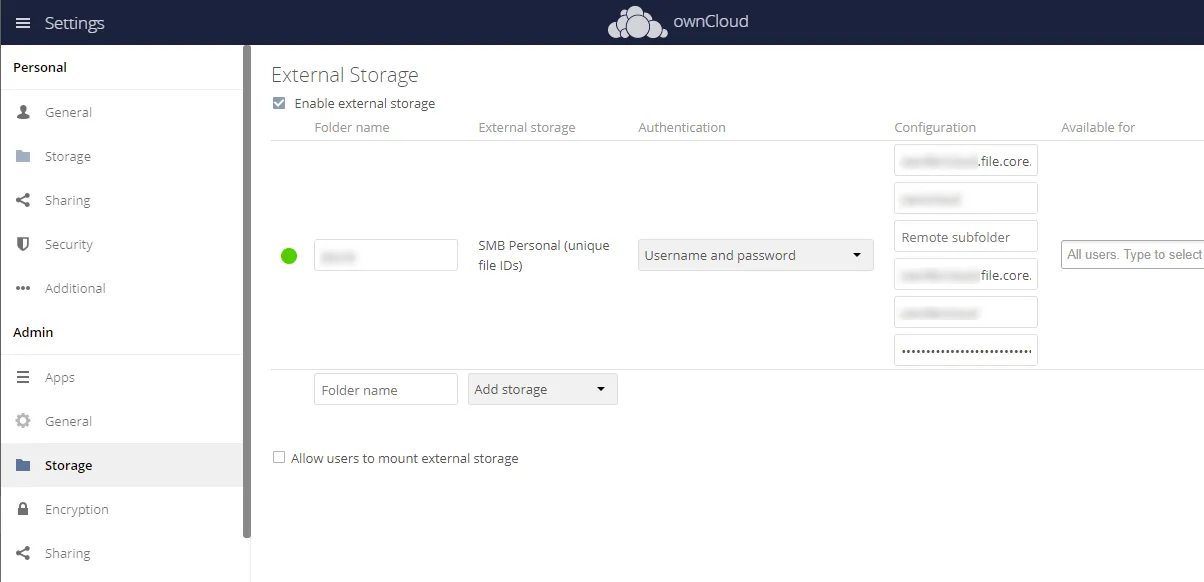The image size is (1204, 582).
Task: Click the Available for users selector field
Action: click(x=1133, y=255)
